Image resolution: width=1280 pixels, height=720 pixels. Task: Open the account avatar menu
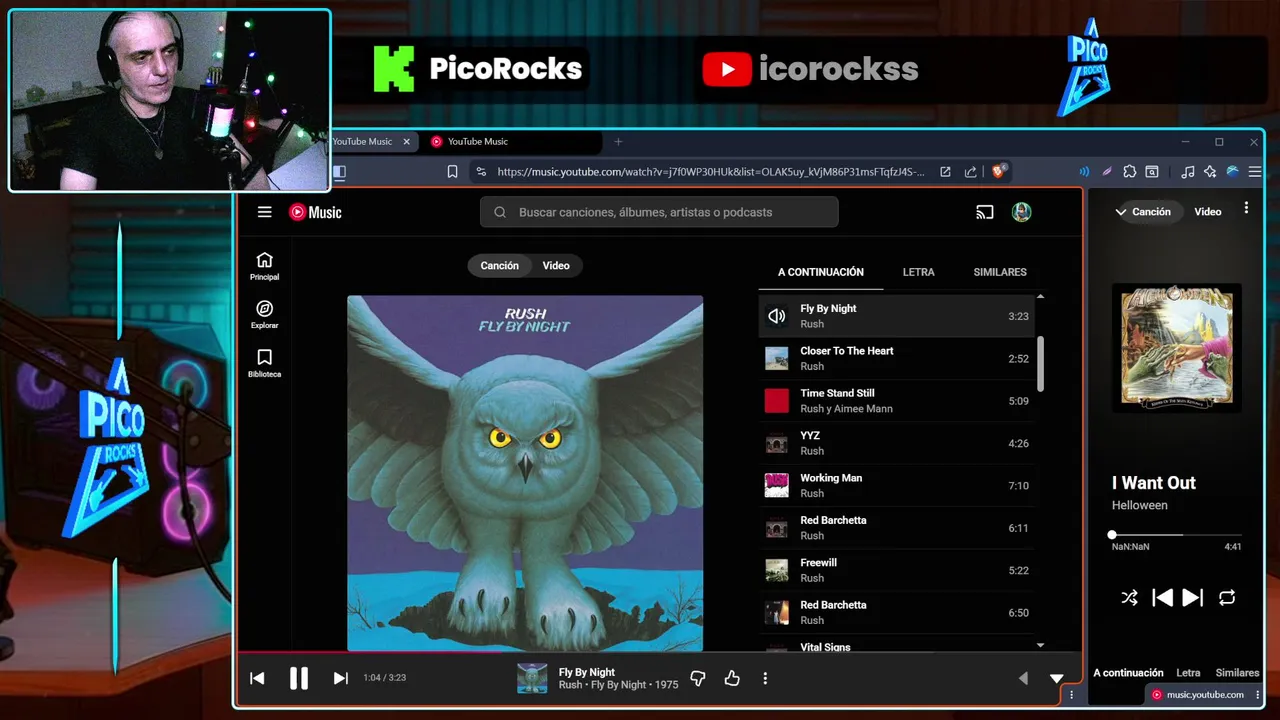(1021, 212)
